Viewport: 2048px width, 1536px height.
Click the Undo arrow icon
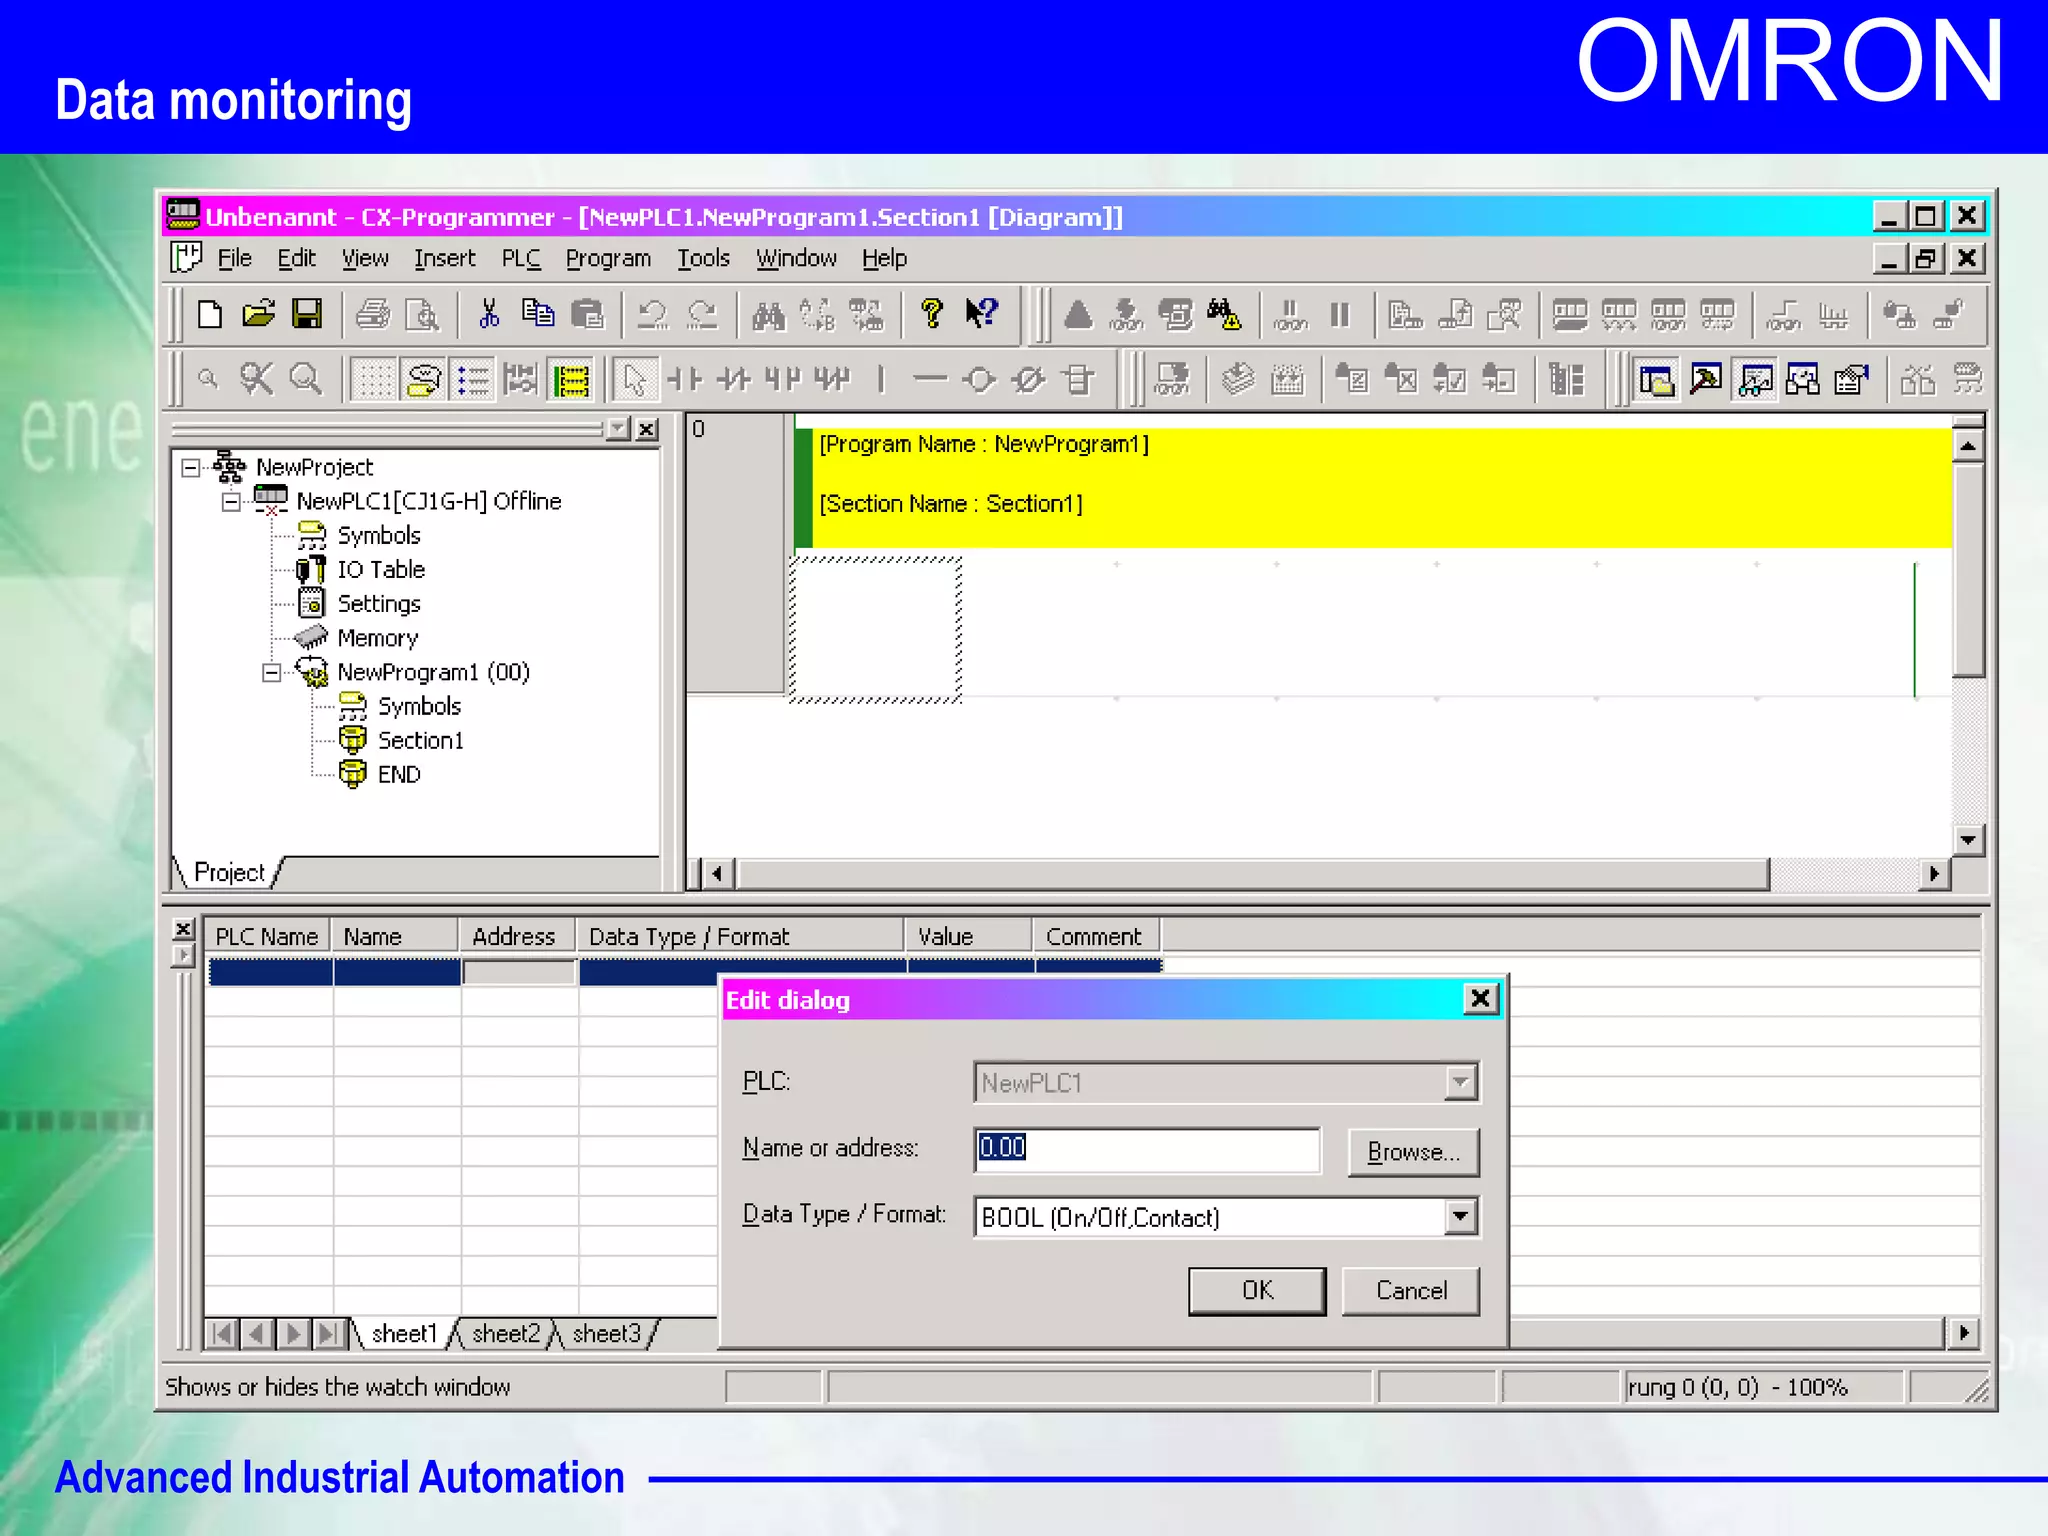point(653,314)
